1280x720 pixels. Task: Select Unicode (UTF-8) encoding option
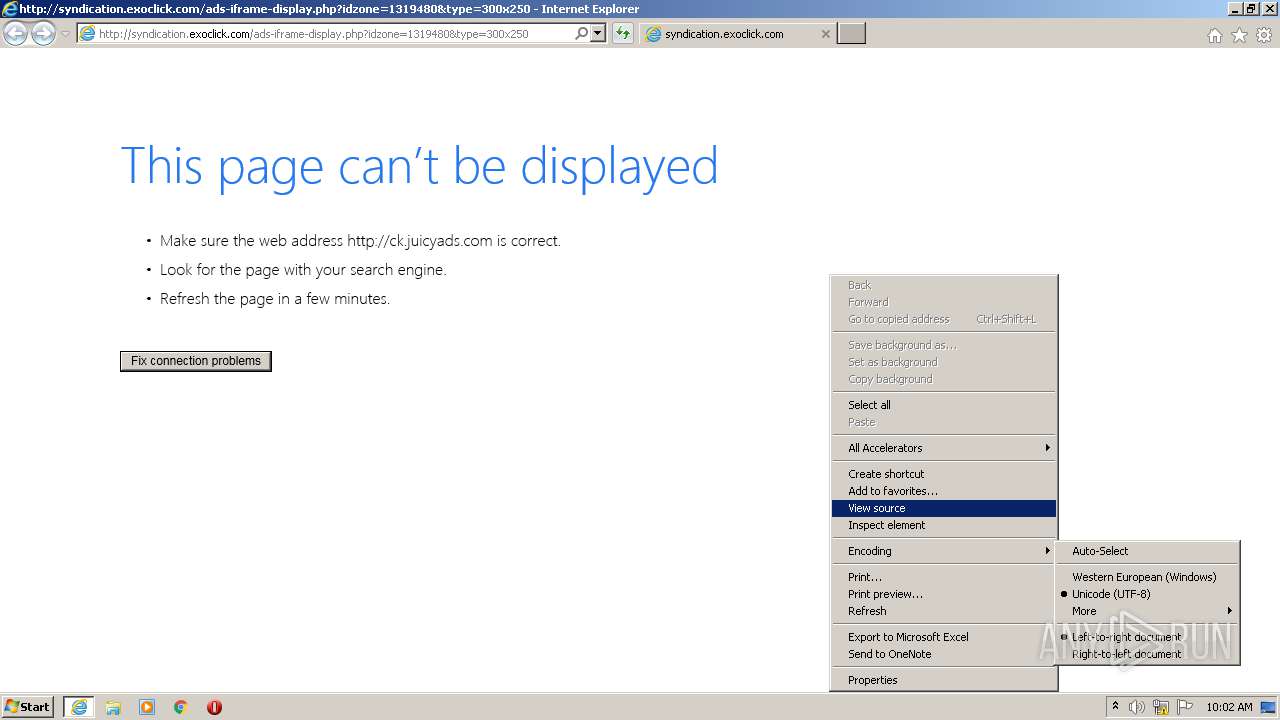click(x=1147, y=594)
